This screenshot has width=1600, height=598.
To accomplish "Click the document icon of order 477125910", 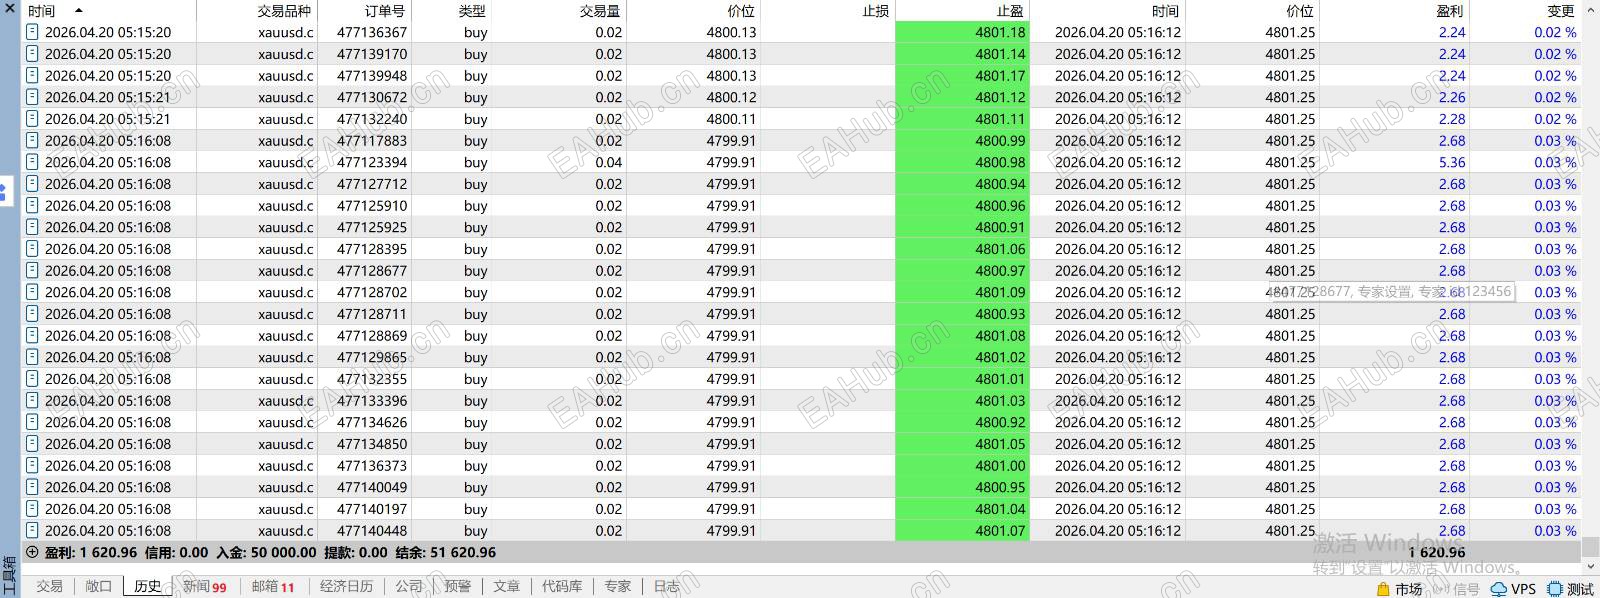I will point(32,205).
